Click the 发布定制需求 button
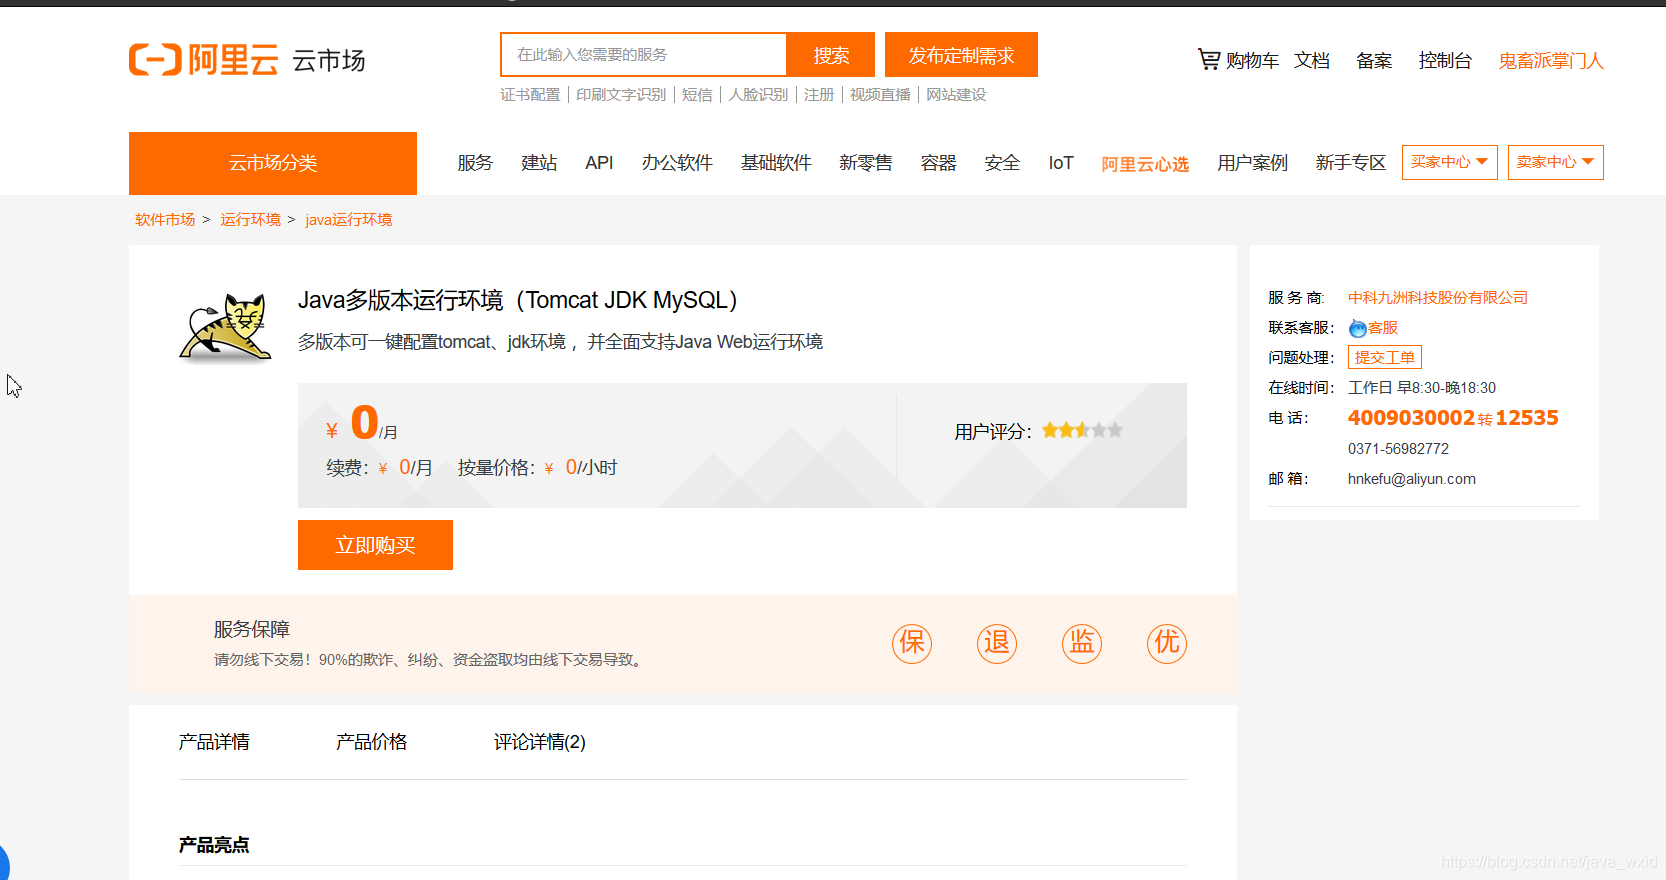Image resolution: width=1666 pixels, height=880 pixels. tap(961, 55)
